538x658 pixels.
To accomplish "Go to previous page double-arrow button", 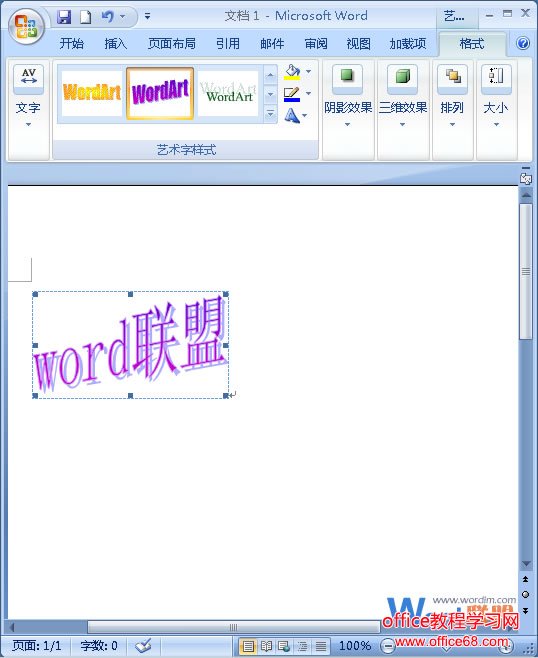I will [525, 579].
